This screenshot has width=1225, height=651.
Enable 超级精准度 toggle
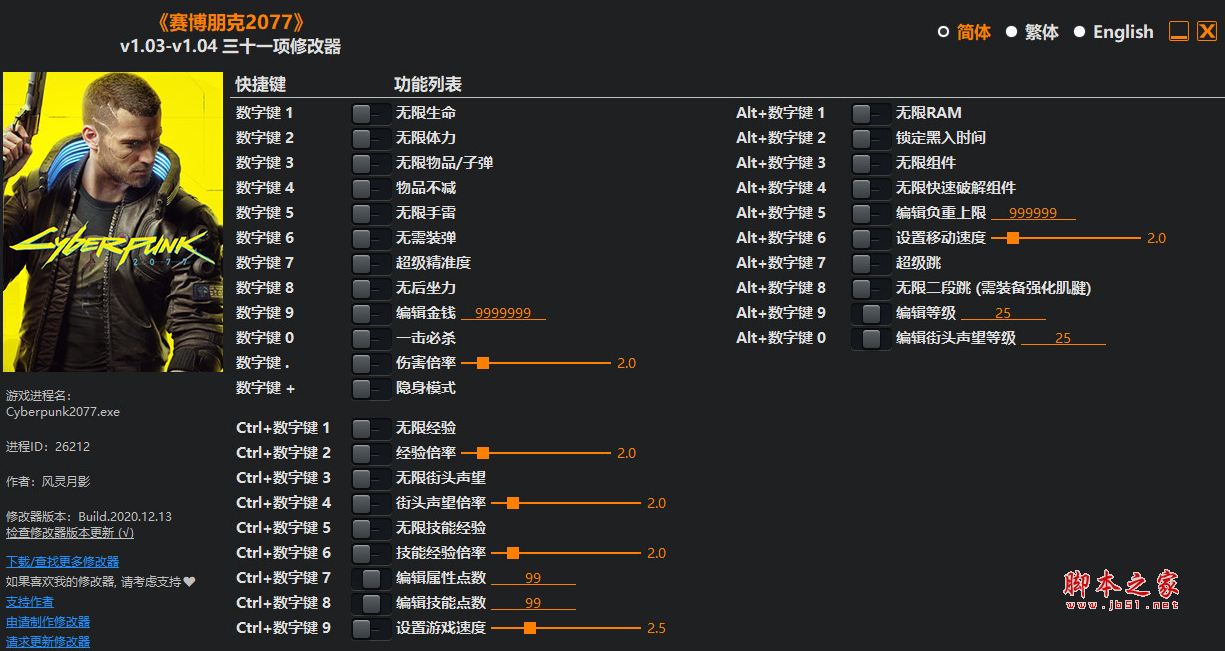pyautogui.click(x=371, y=263)
